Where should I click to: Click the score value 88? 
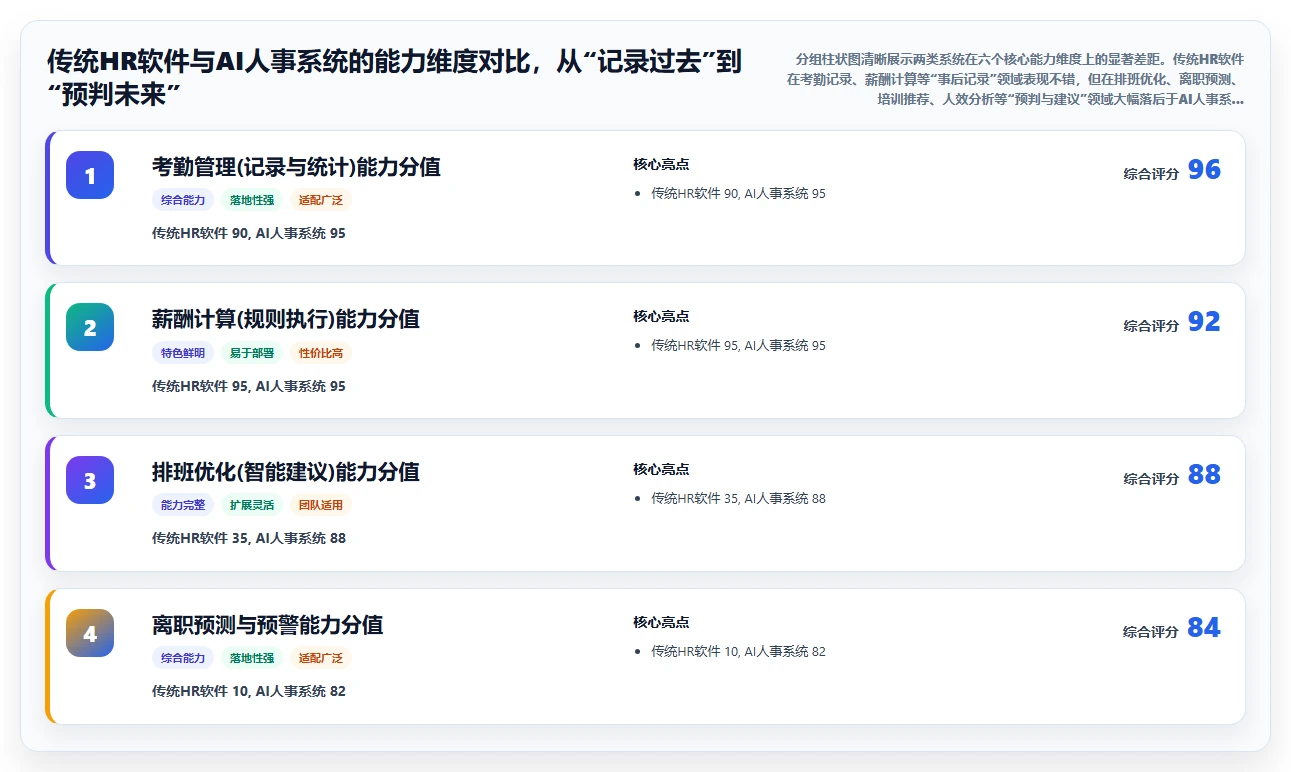click(x=1204, y=475)
